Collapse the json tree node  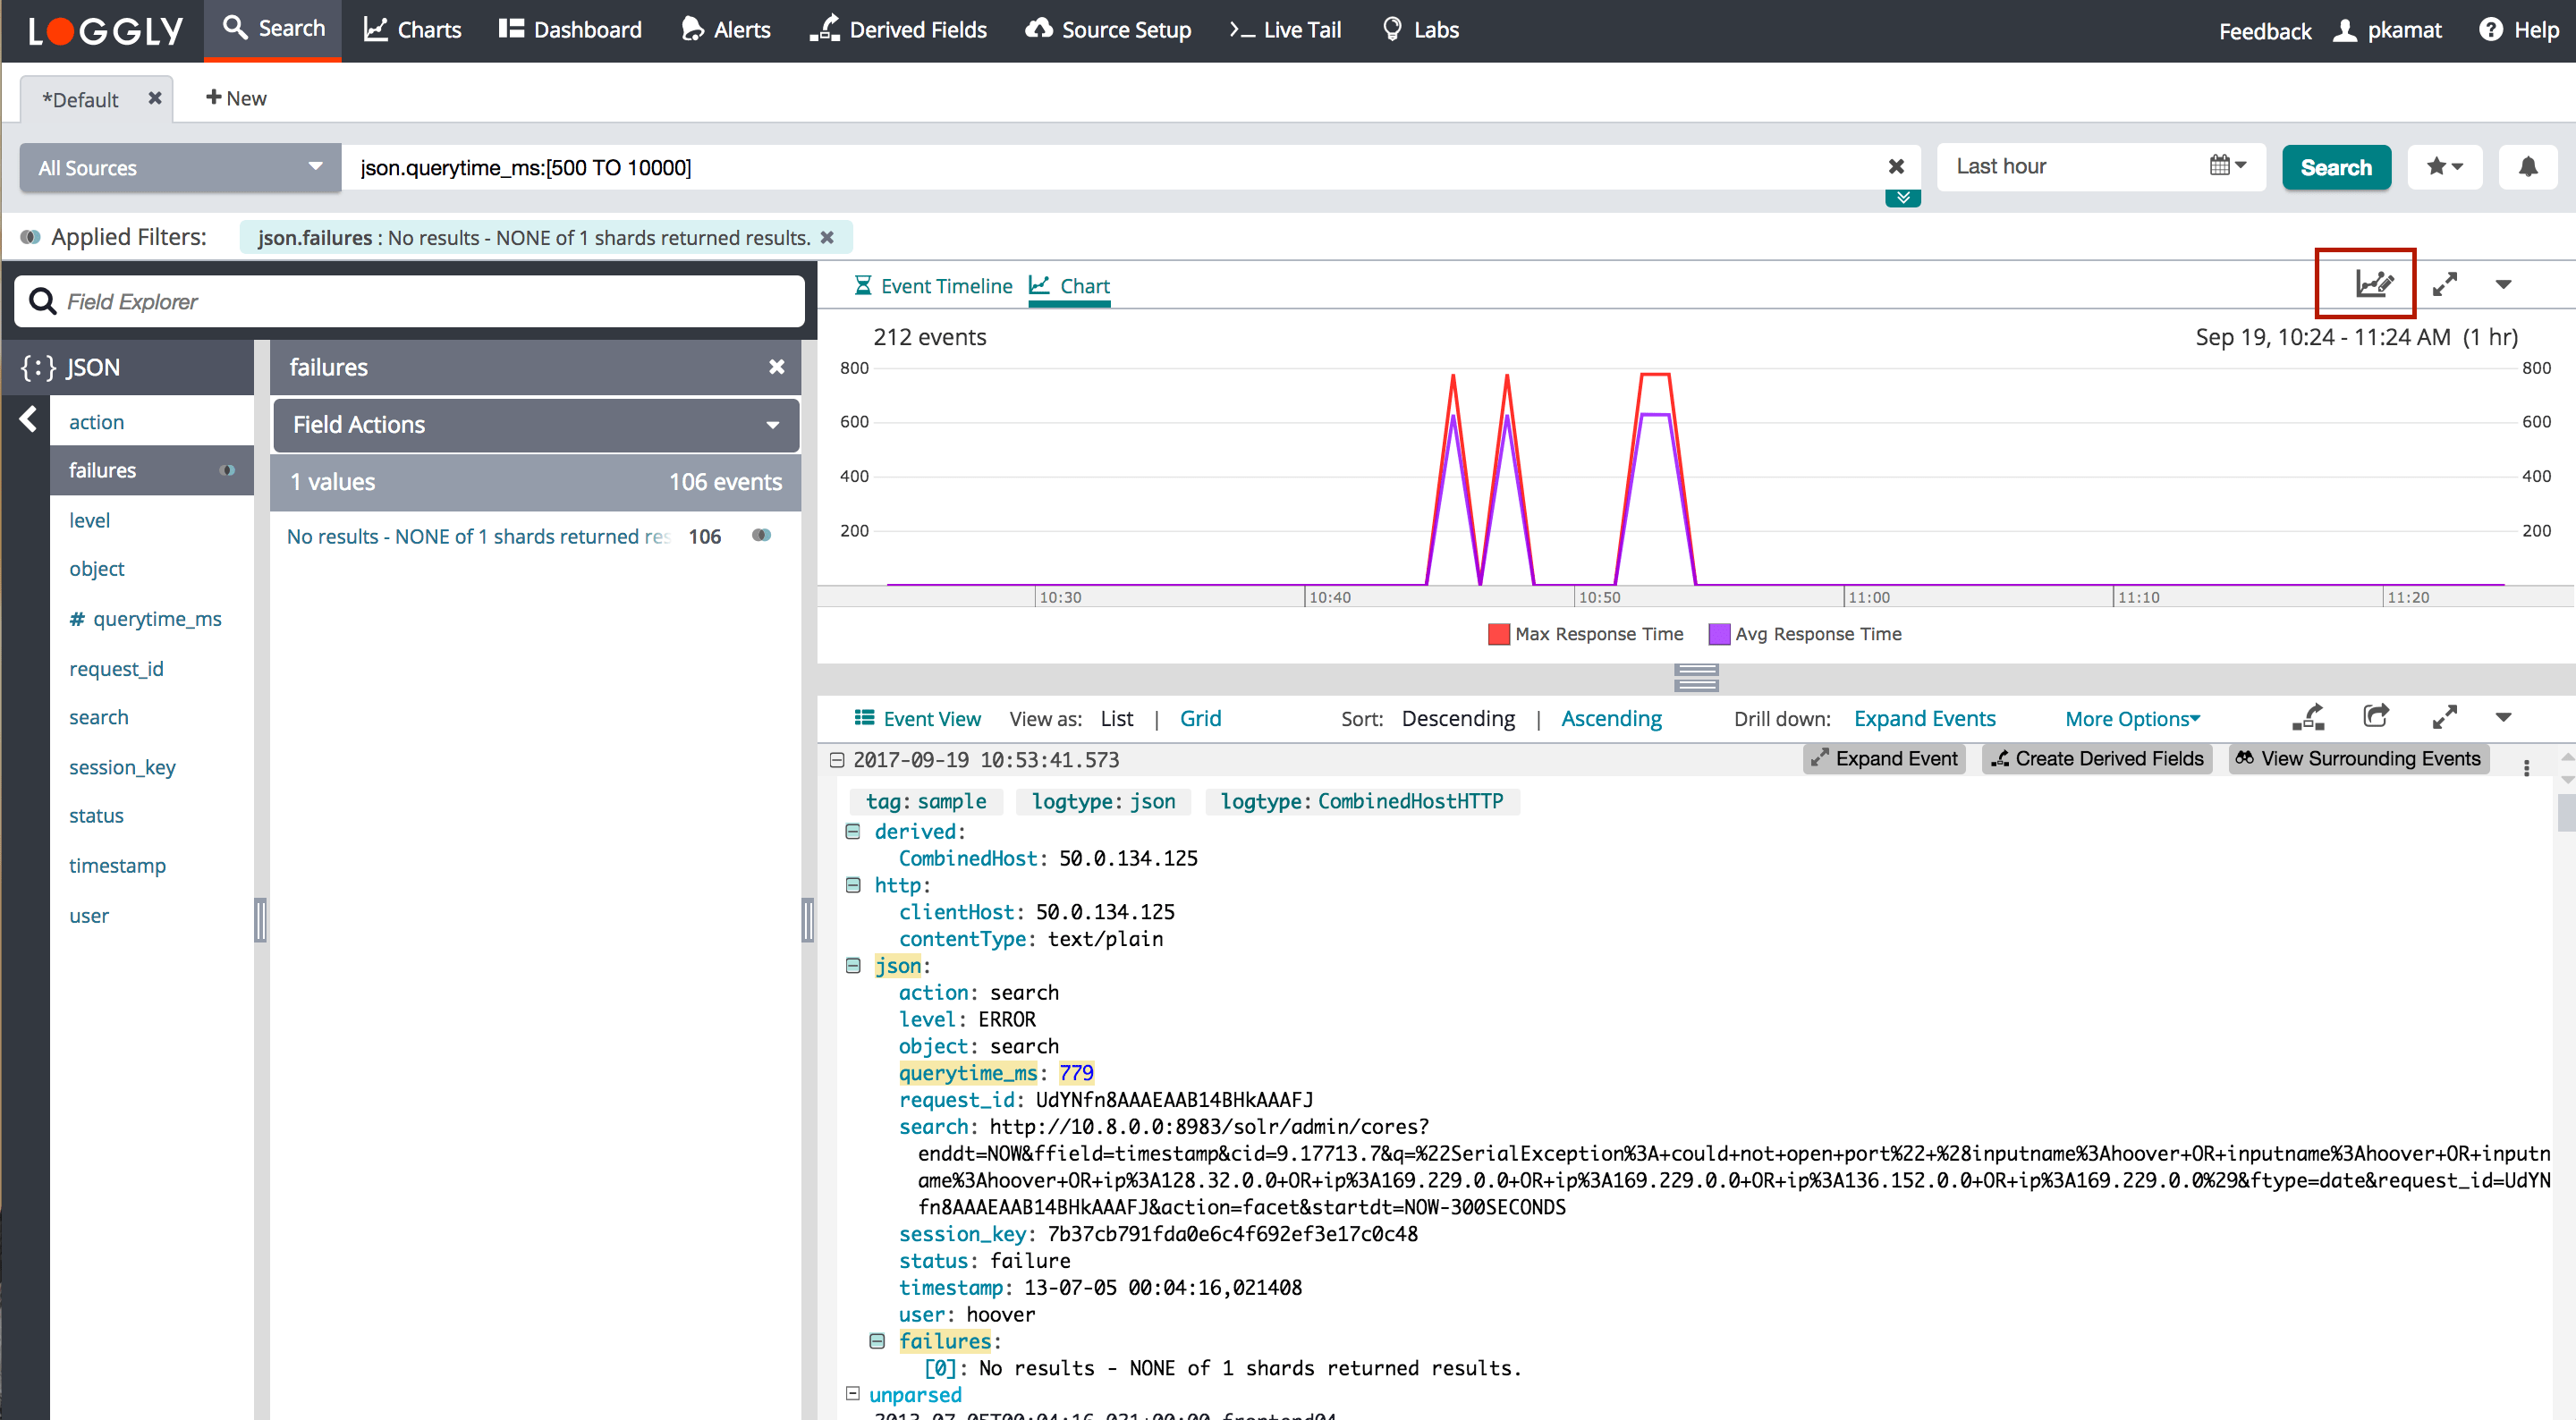click(853, 966)
